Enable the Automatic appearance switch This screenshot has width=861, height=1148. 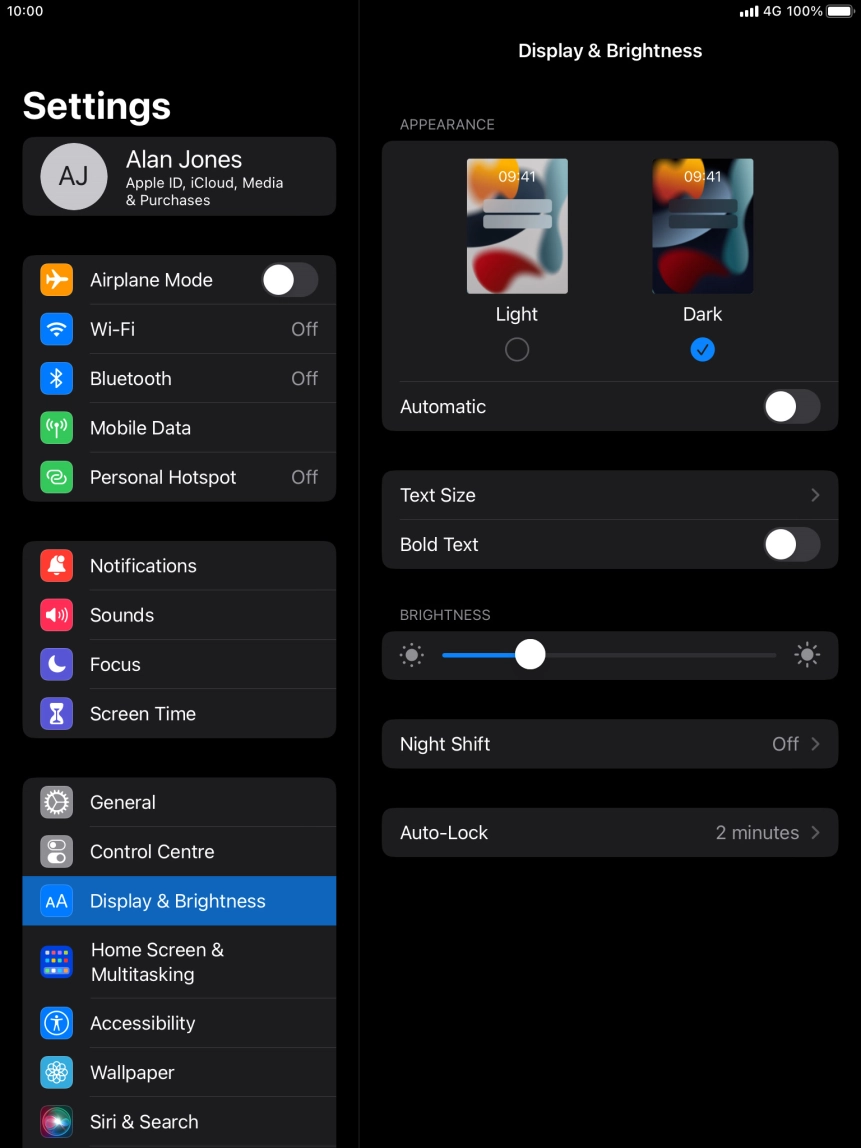pyautogui.click(x=792, y=407)
